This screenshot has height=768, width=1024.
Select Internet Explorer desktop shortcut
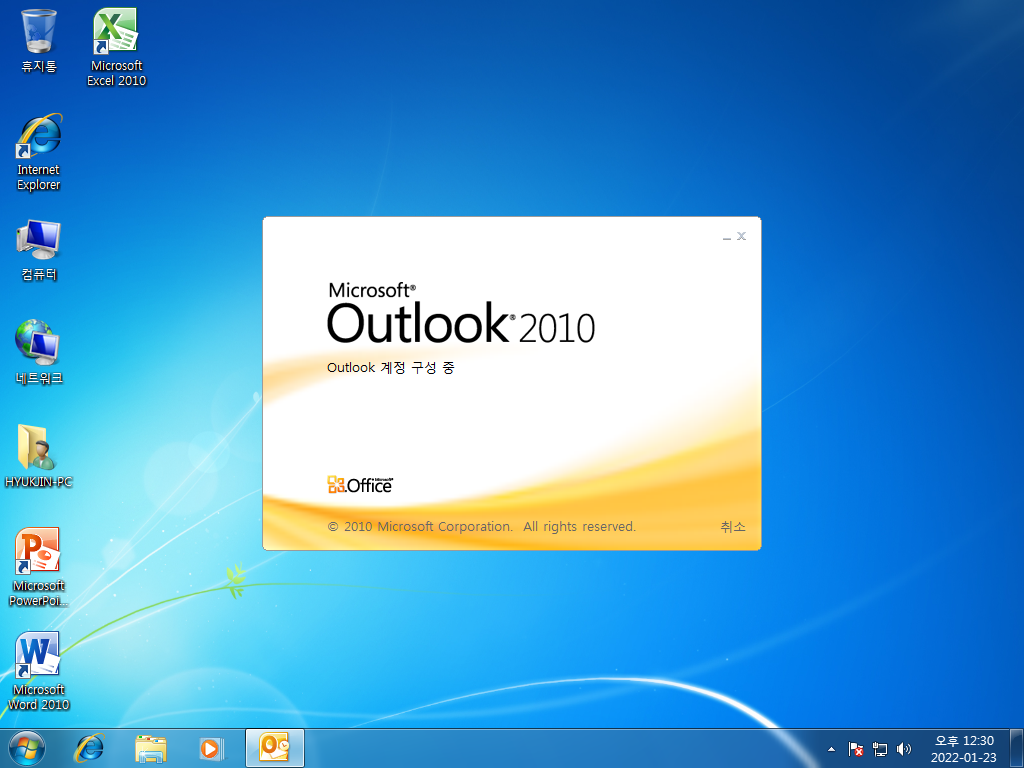coord(39,152)
